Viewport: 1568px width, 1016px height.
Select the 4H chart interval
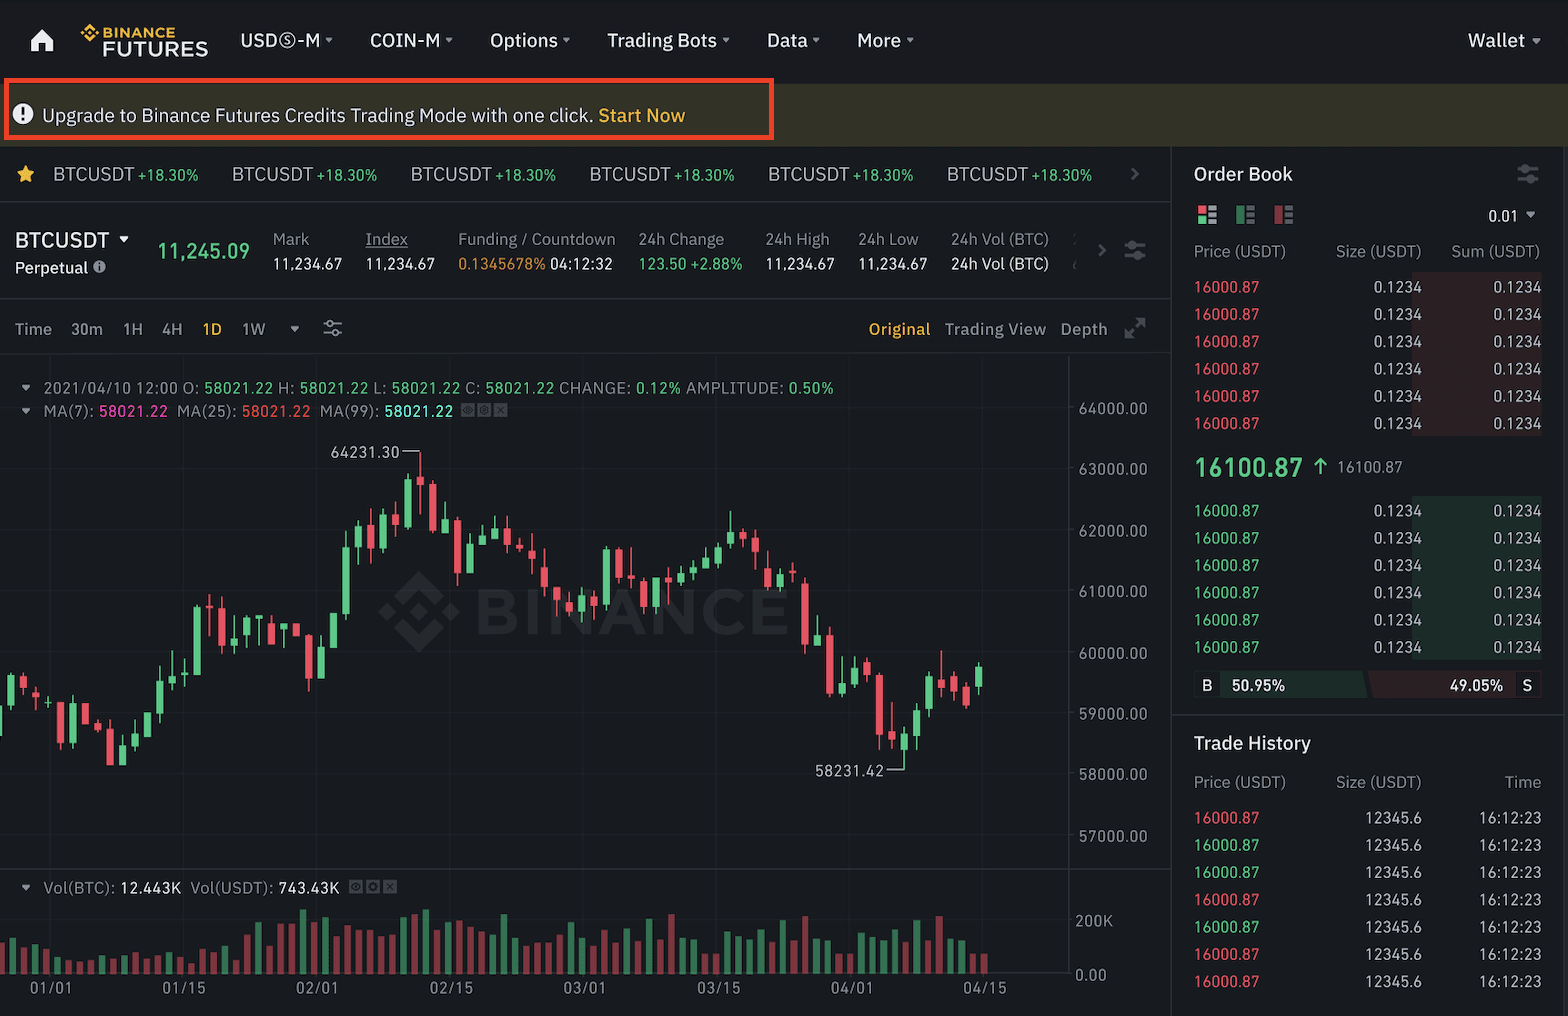click(x=172, y=329)
